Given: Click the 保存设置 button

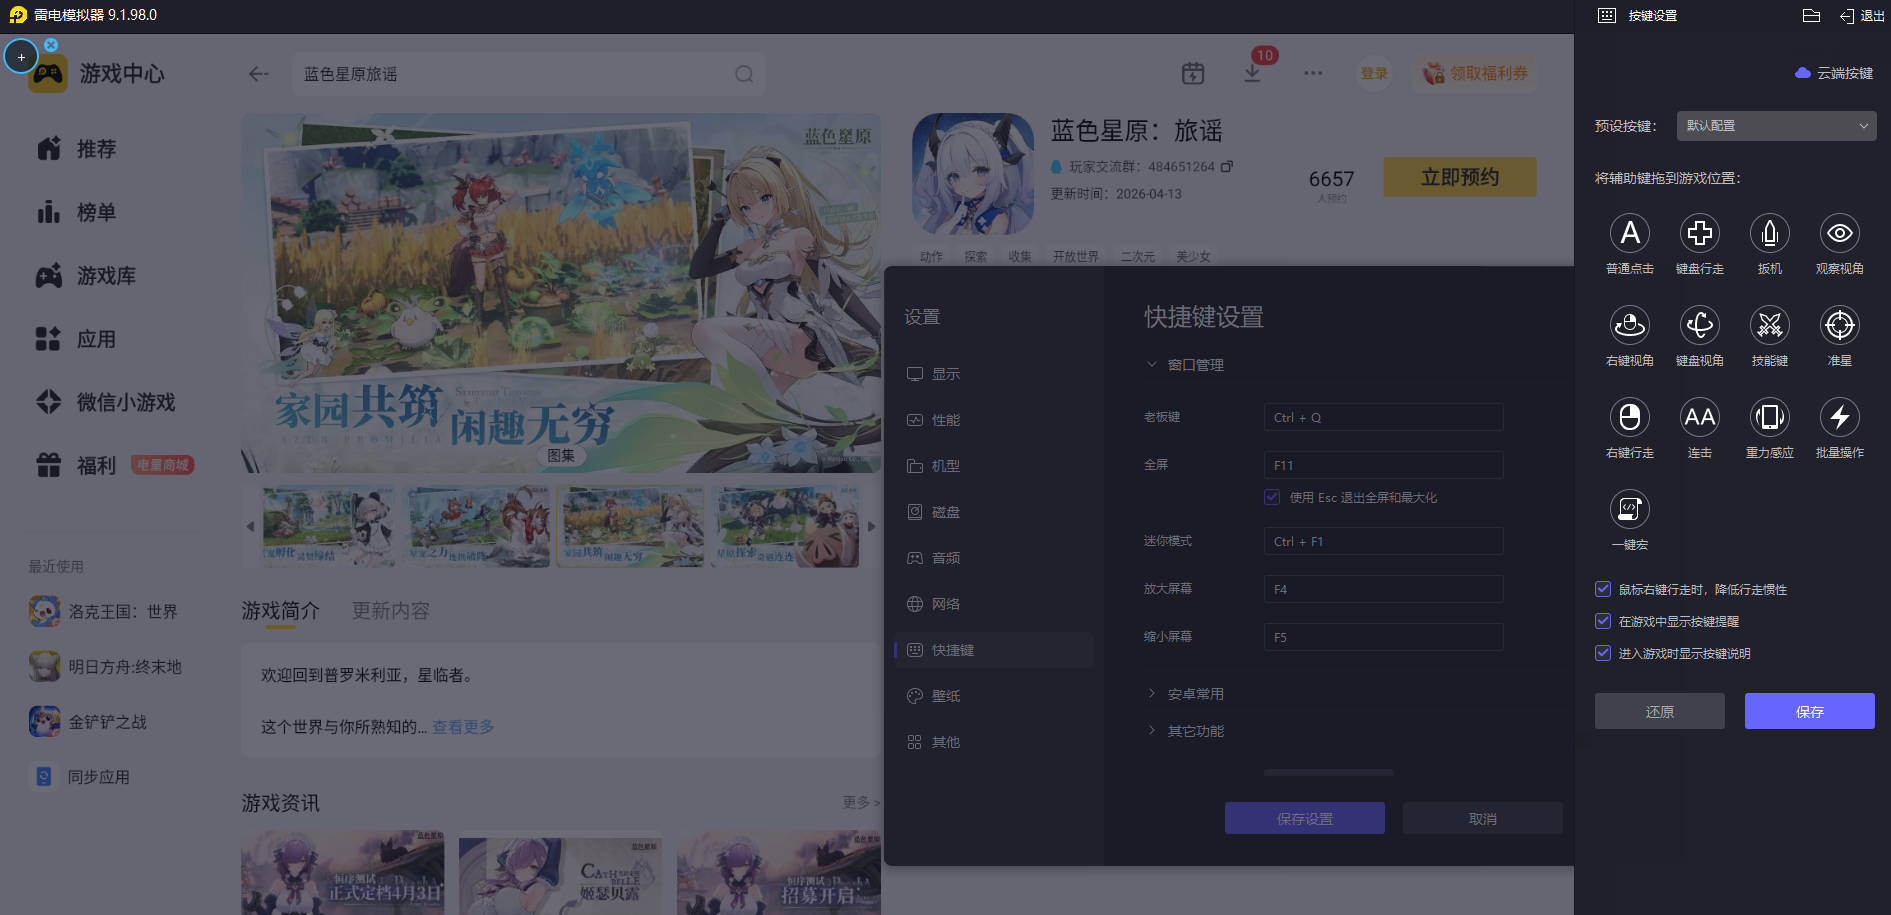Looking at the screenshot, I should pos(1305,818).
